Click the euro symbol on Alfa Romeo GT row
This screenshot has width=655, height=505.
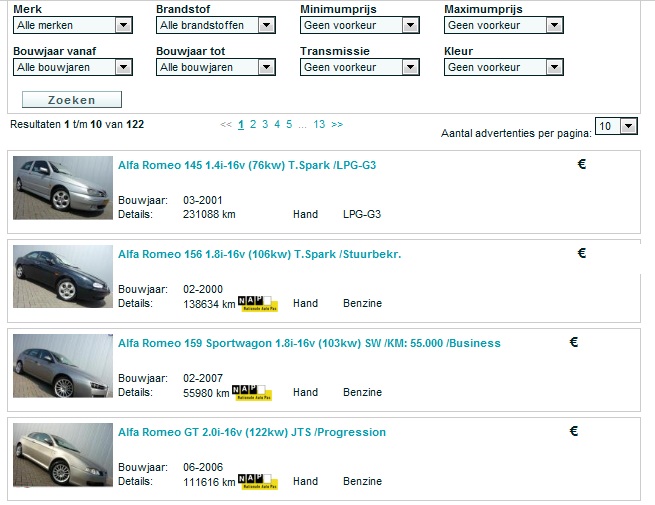click(574, 431)
